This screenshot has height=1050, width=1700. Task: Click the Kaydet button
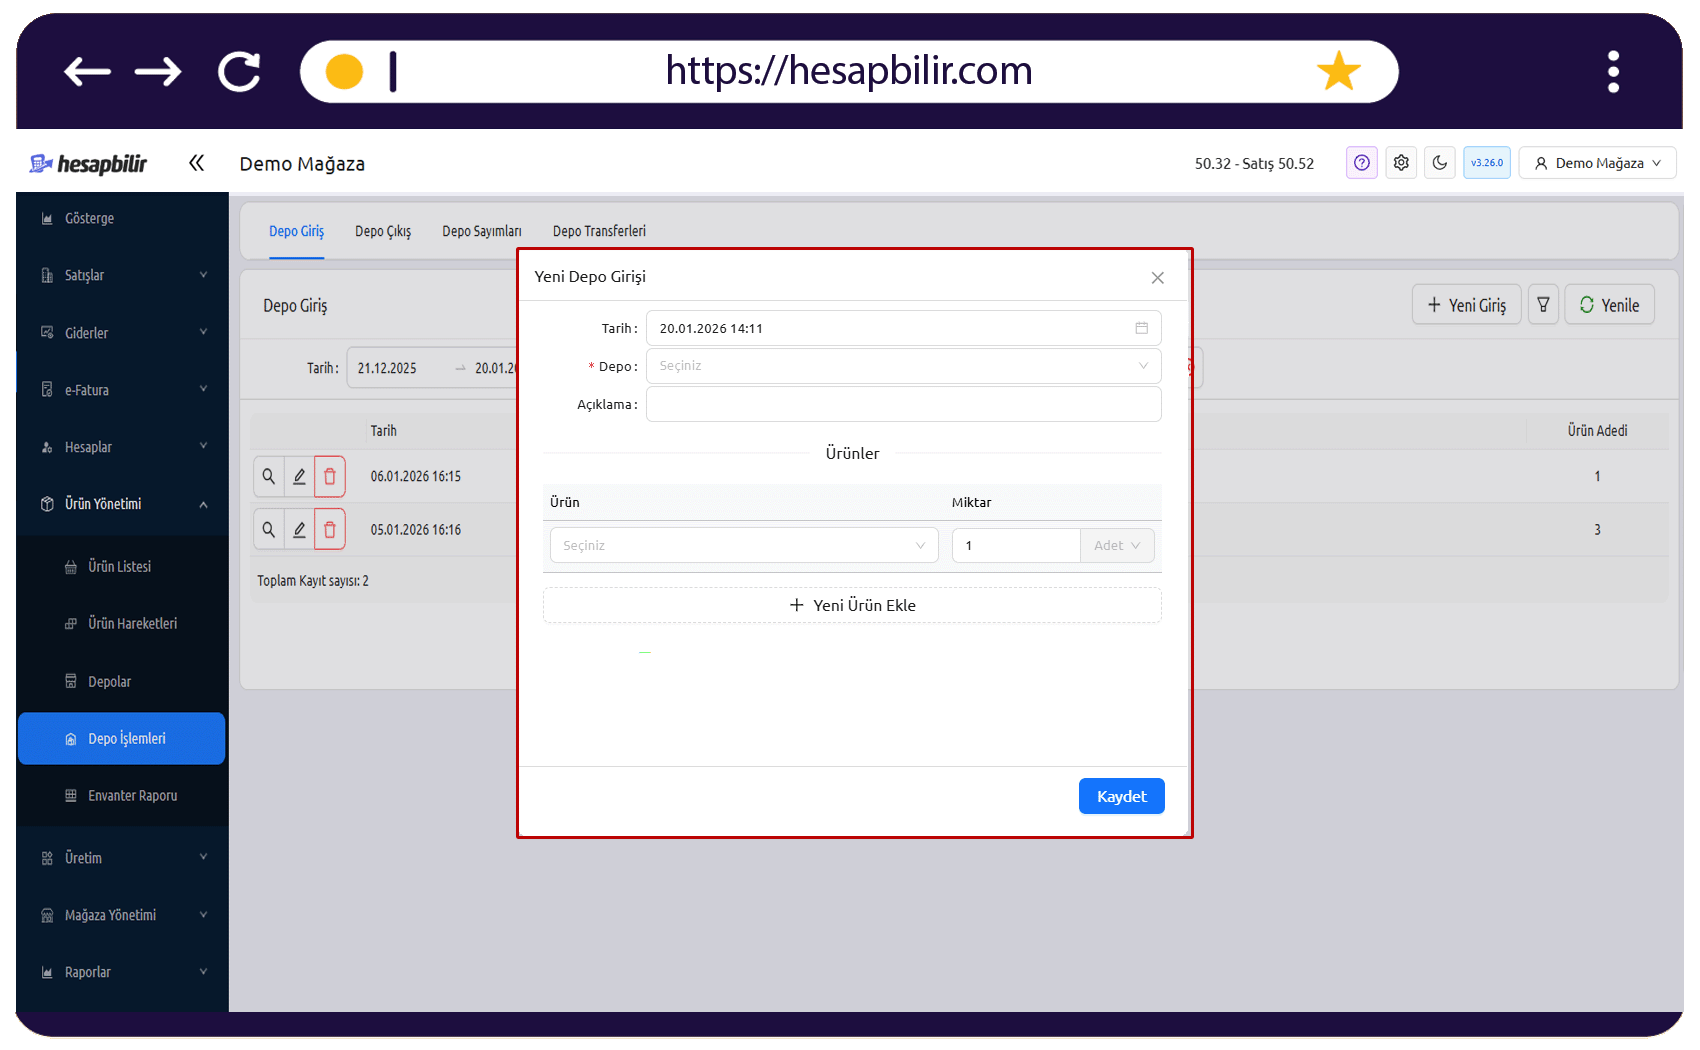point(1121,796)
